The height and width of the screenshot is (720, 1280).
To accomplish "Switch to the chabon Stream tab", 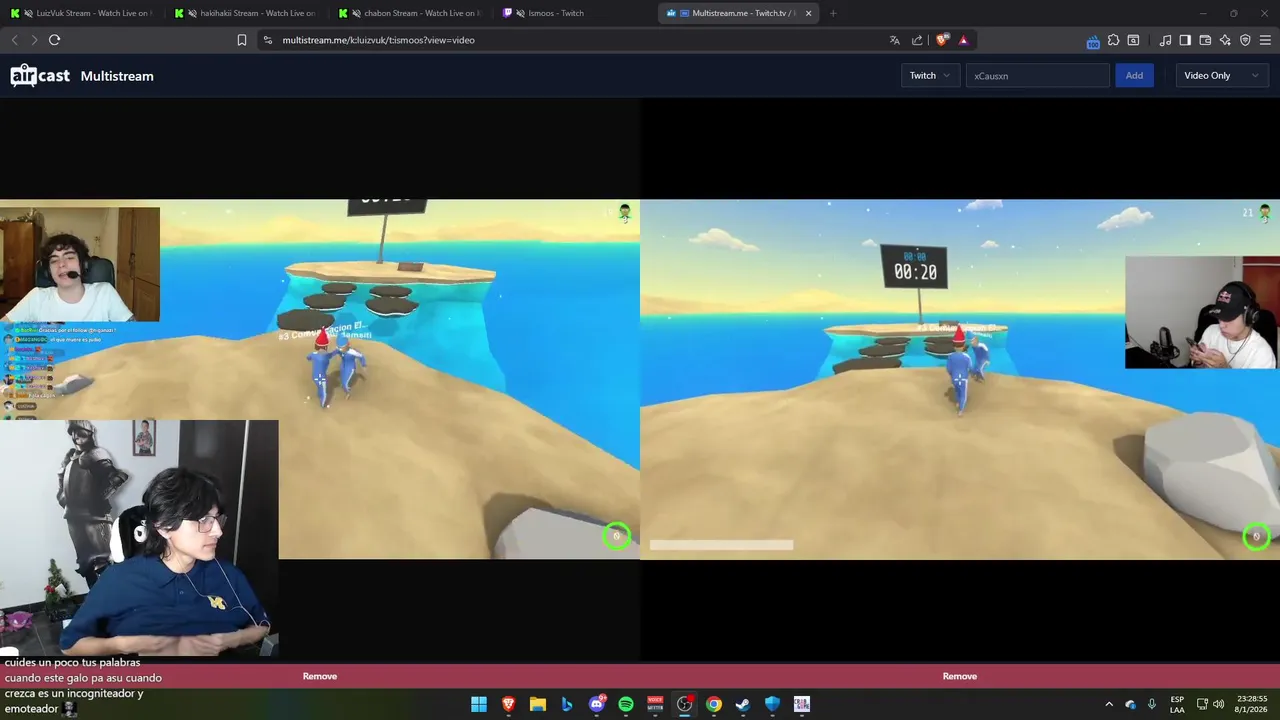I will coord(410,13).
